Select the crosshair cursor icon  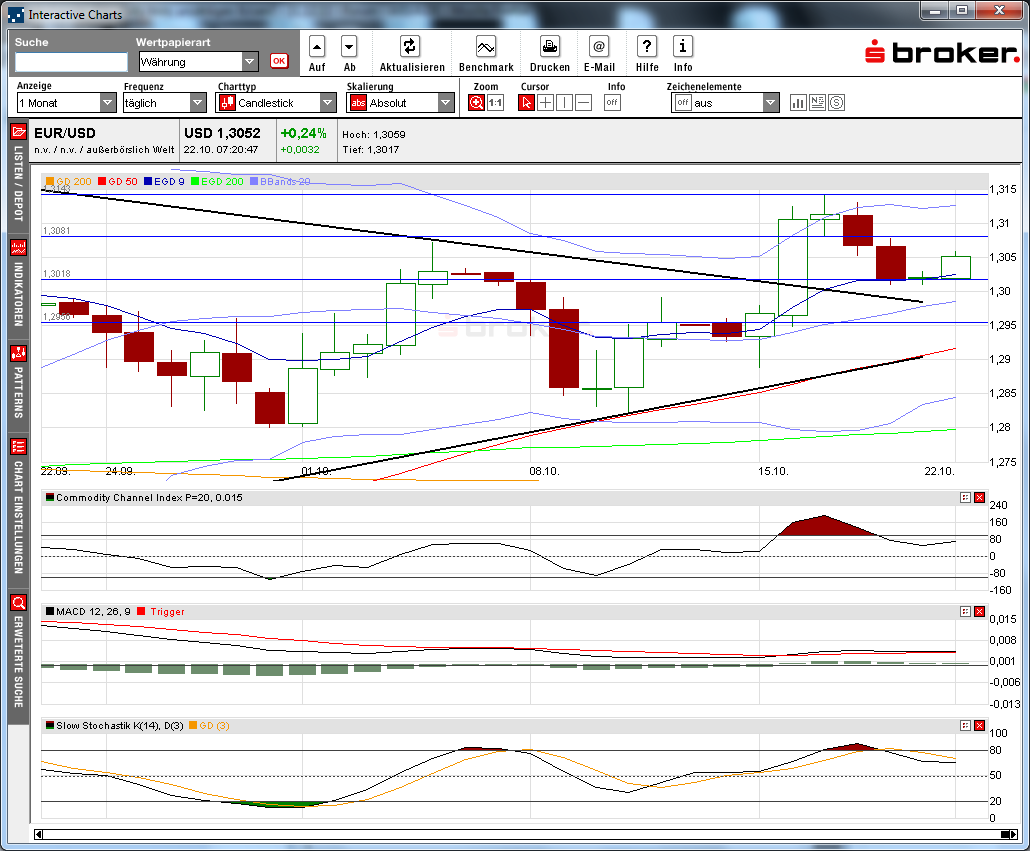click(x=545, y=103)
